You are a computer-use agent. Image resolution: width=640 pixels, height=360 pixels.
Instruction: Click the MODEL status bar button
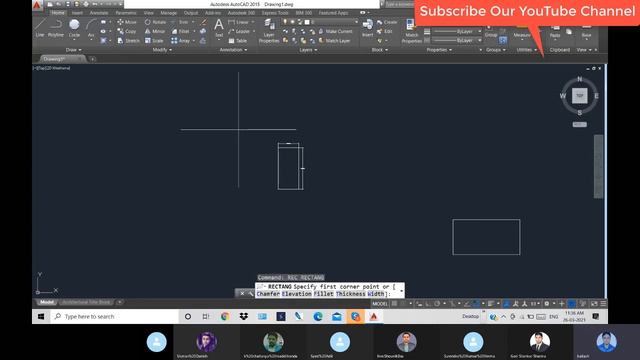(380, 304)
